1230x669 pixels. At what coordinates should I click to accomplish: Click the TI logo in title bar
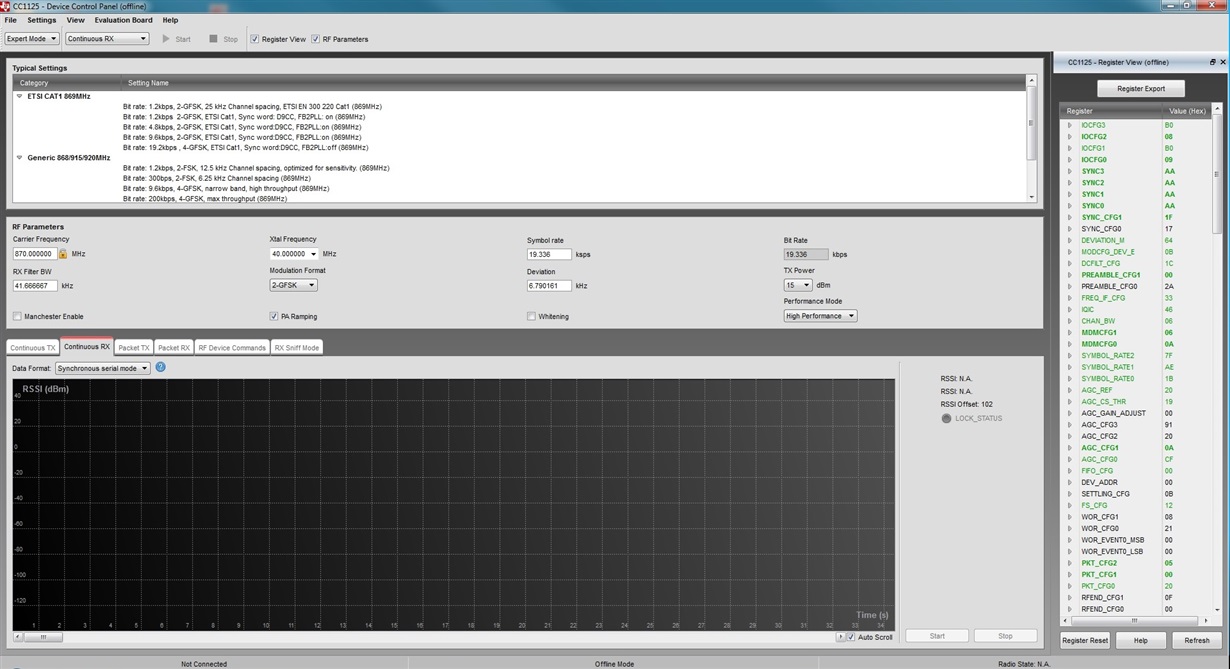6,6
